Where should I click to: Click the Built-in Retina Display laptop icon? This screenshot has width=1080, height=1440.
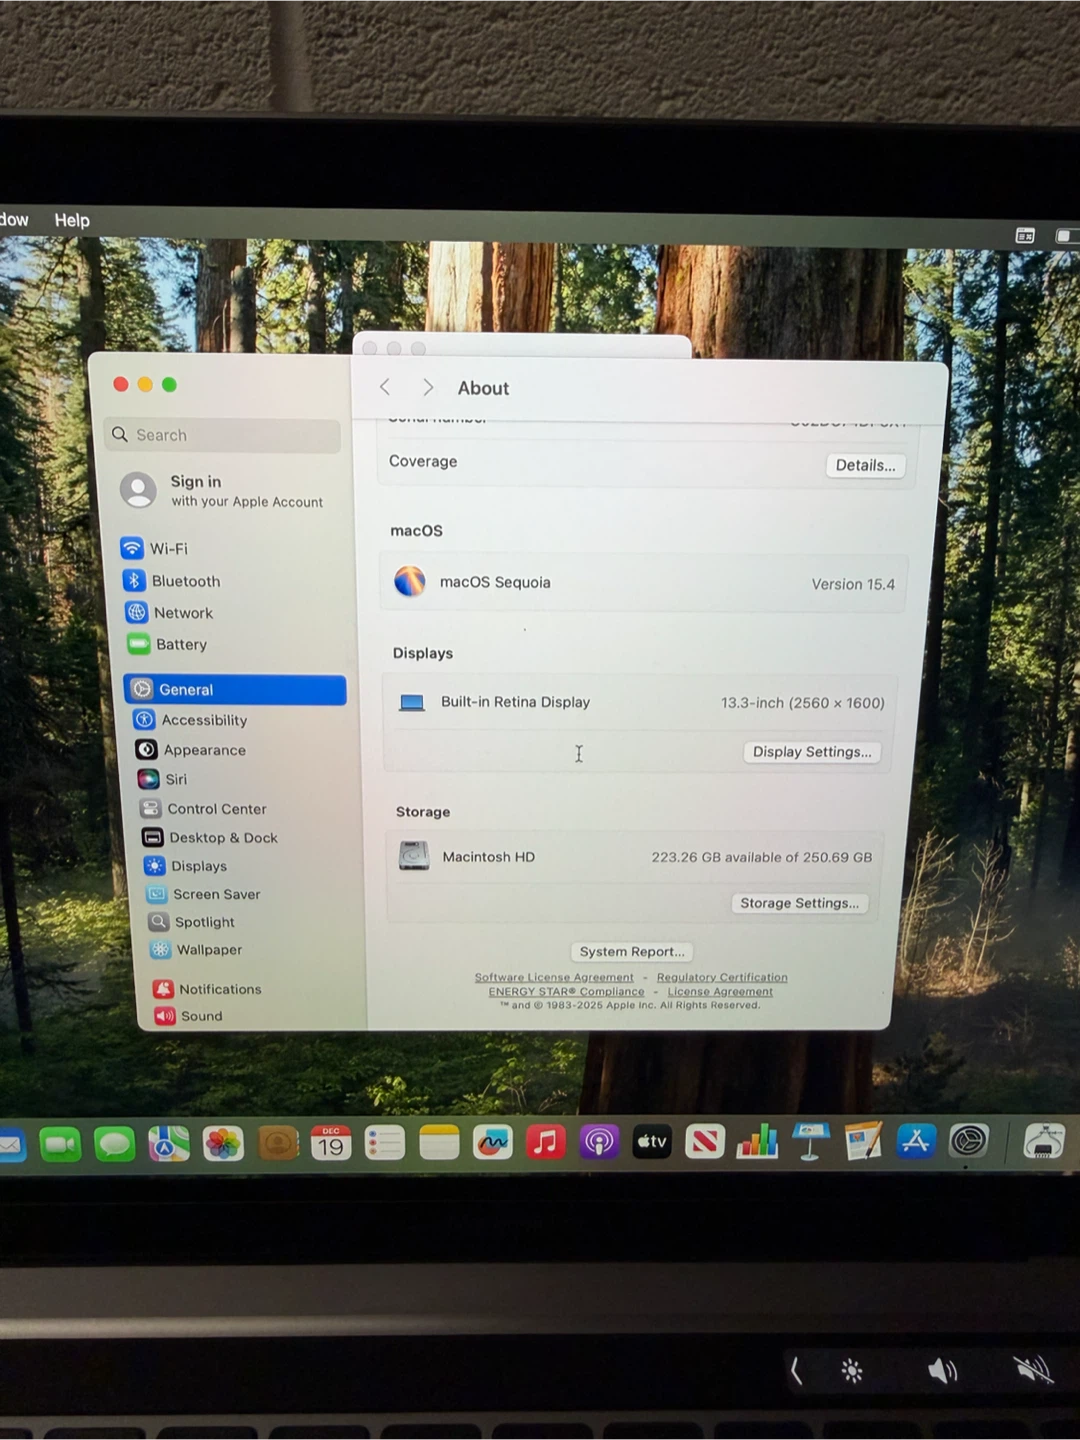click(x=412, y=703)
